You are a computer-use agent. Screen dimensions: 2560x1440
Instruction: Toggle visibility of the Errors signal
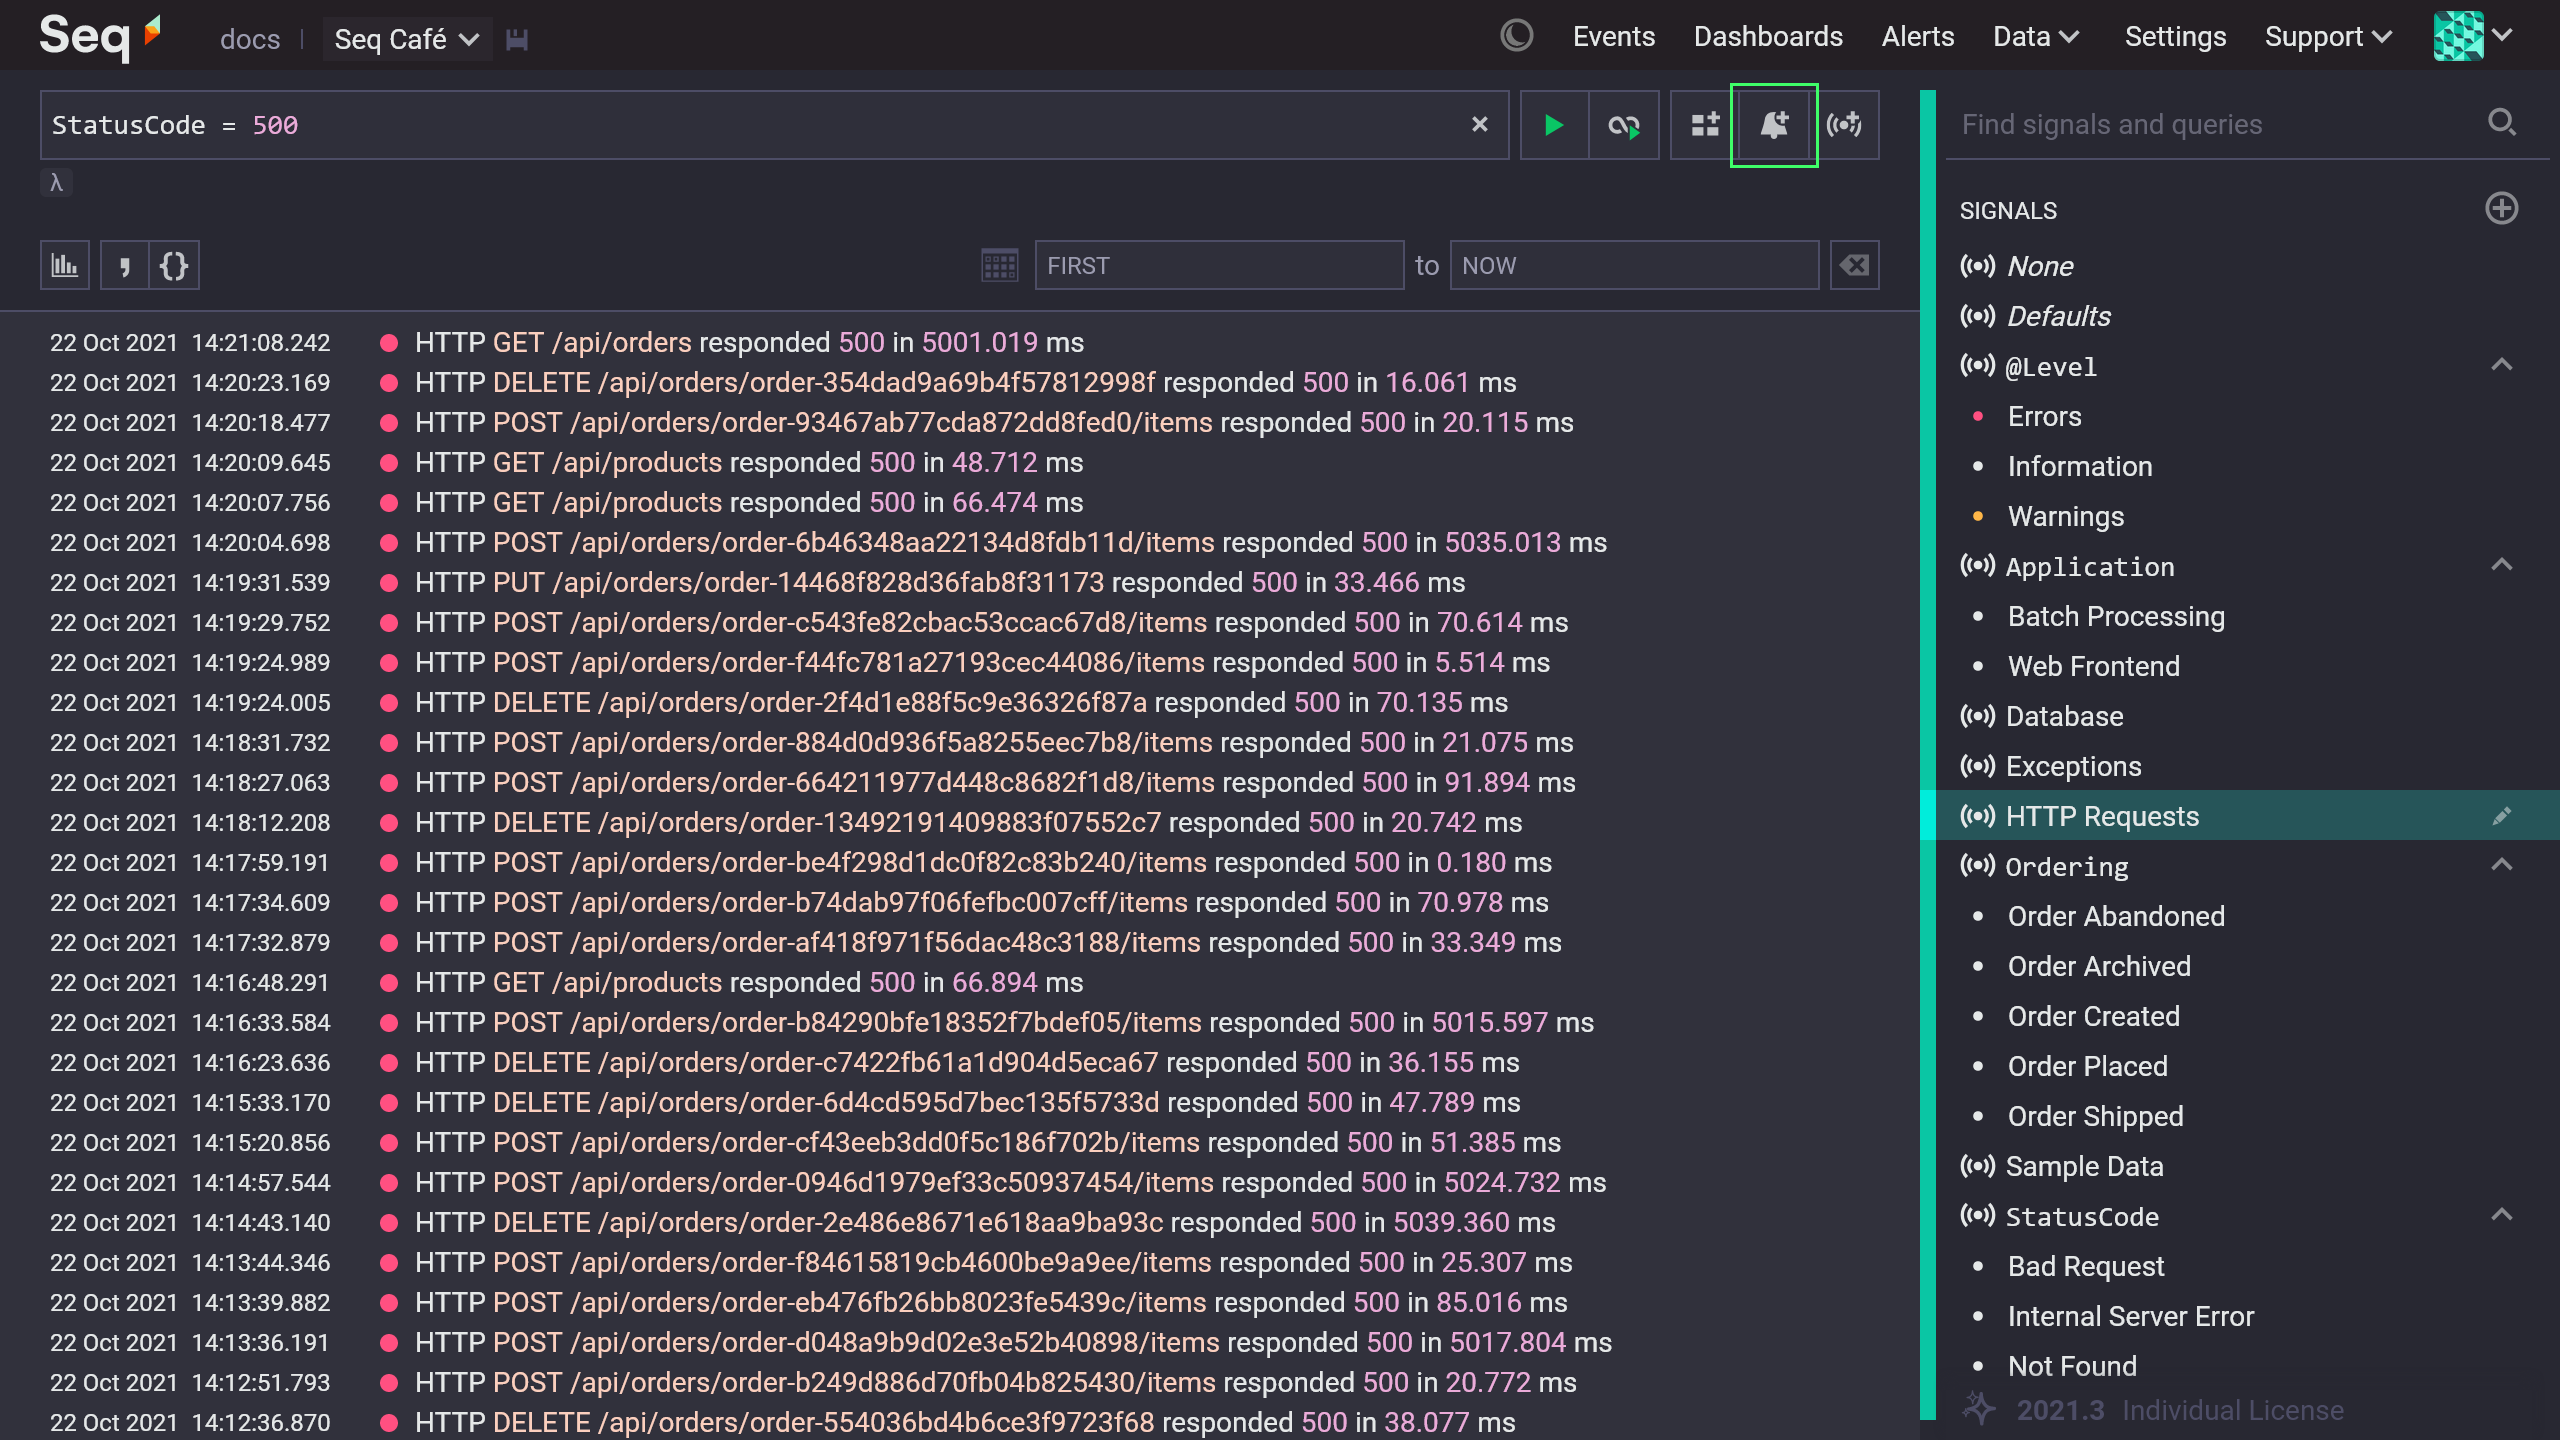point(2045,417)
